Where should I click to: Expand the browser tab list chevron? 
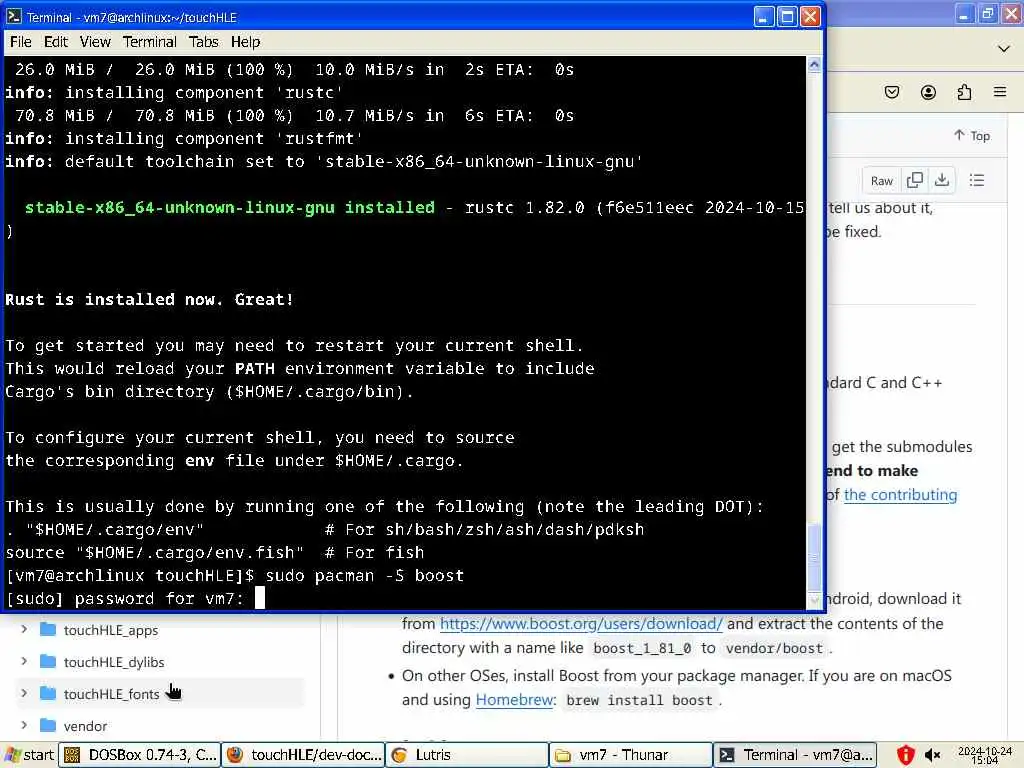pos(1004,49)
